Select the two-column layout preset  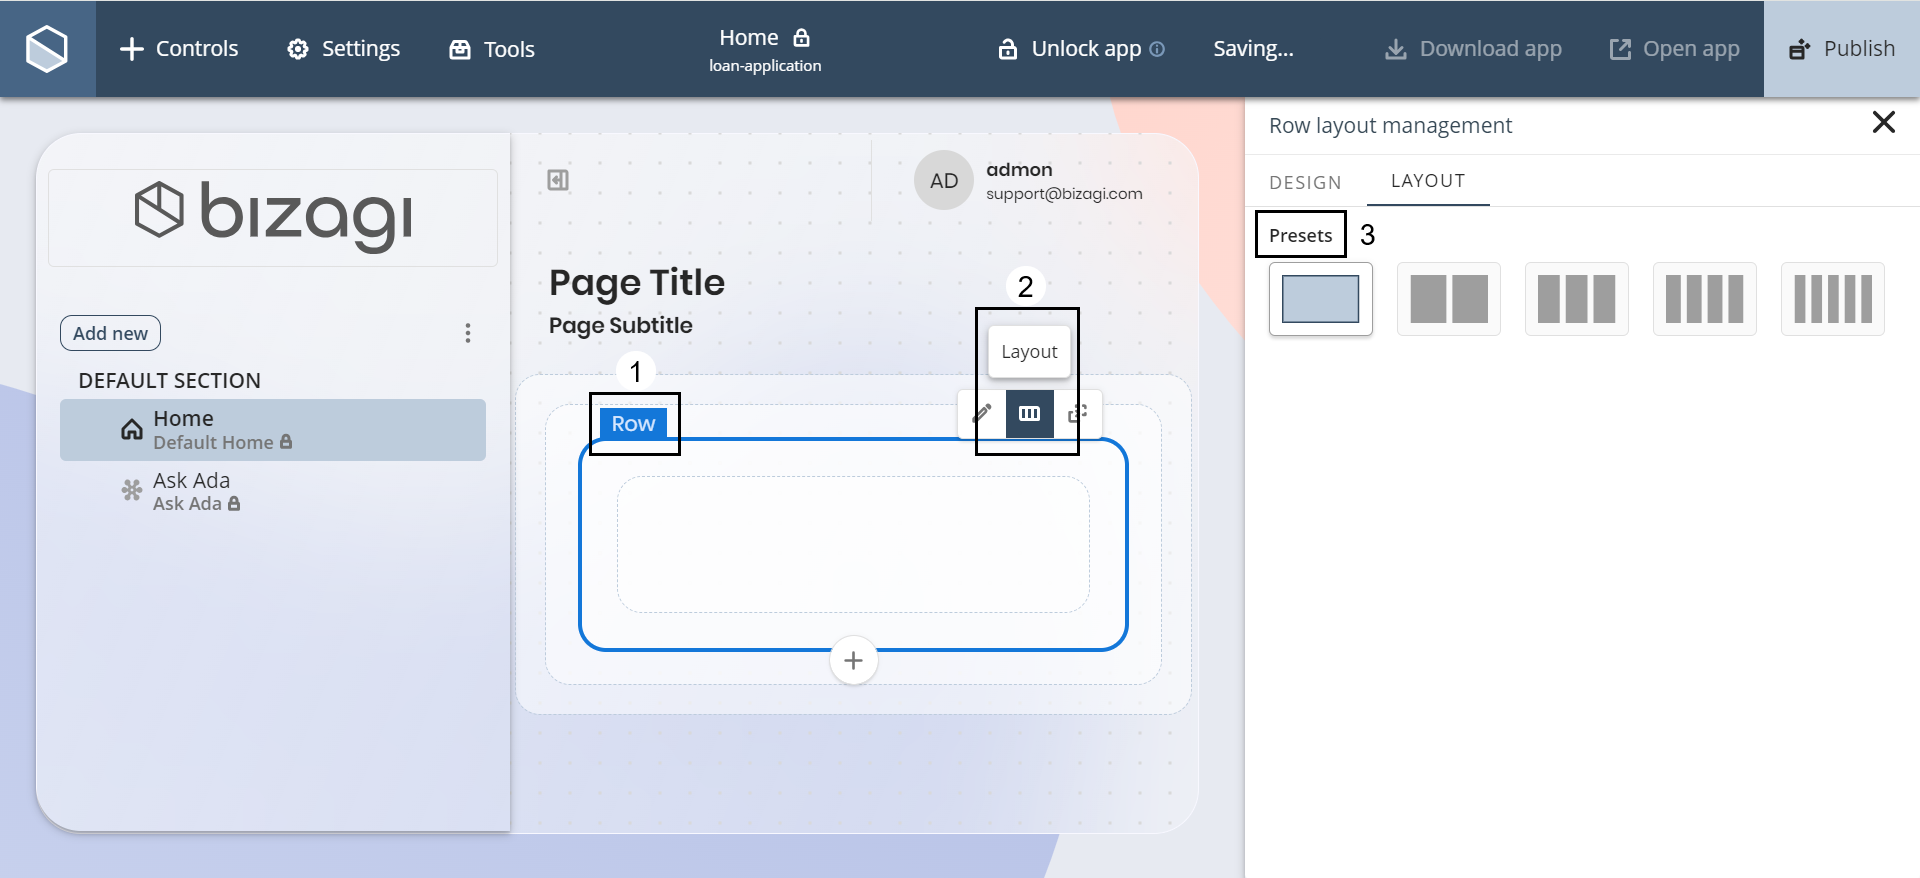coord(1449,299)
